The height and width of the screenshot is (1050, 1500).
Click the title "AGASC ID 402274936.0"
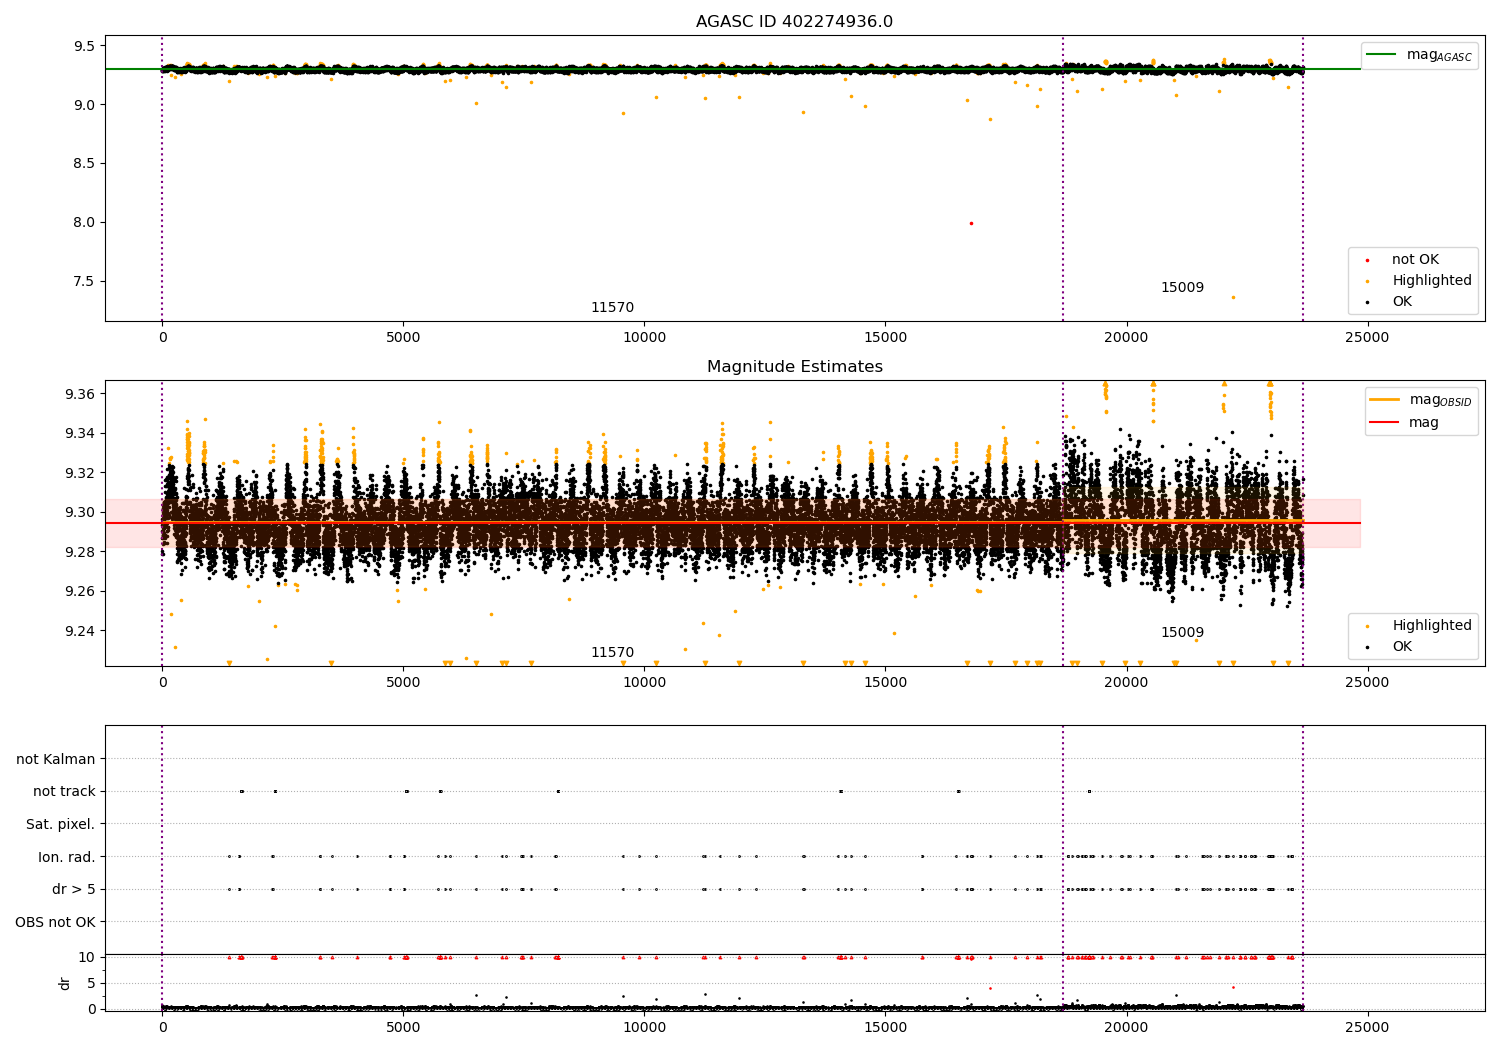[x=795, y=22]
